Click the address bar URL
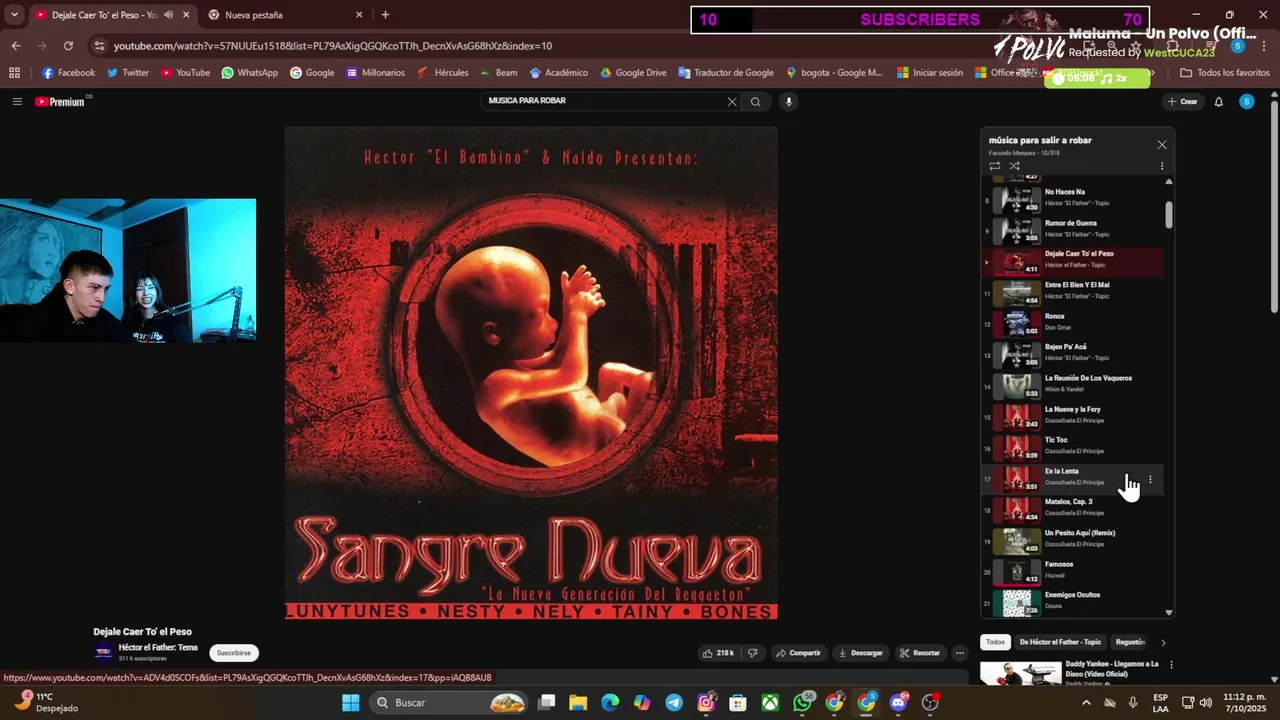 [x=332, y=46]
